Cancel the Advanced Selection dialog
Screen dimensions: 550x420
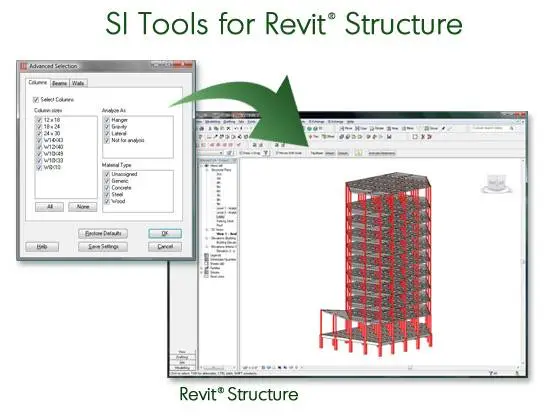click(x=165, y=247)
